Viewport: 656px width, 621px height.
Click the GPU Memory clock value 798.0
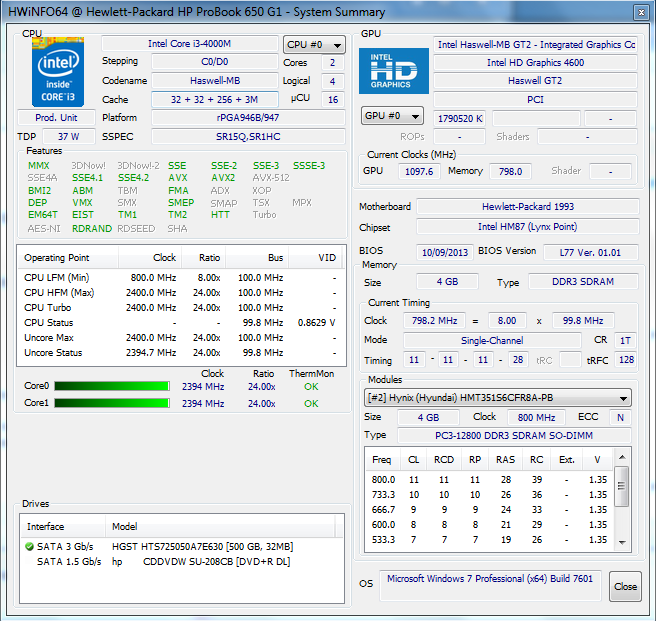(510, 172)
